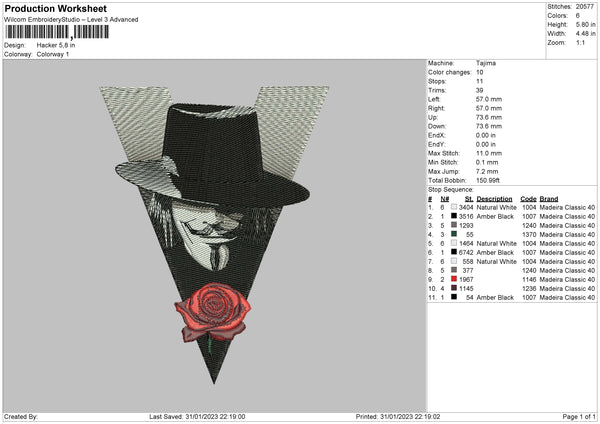600x424 pixels.
Task: Click the 'Brand' column header
Action: (549, 199)
